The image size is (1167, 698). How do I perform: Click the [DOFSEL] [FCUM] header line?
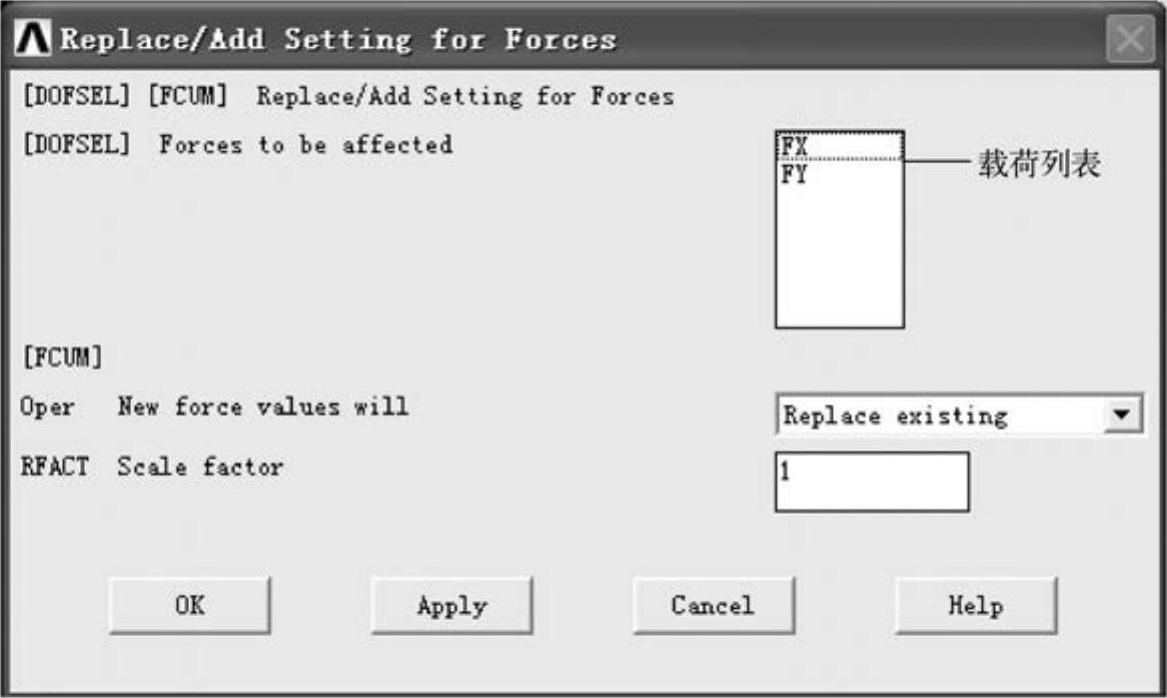coord(348,96)
